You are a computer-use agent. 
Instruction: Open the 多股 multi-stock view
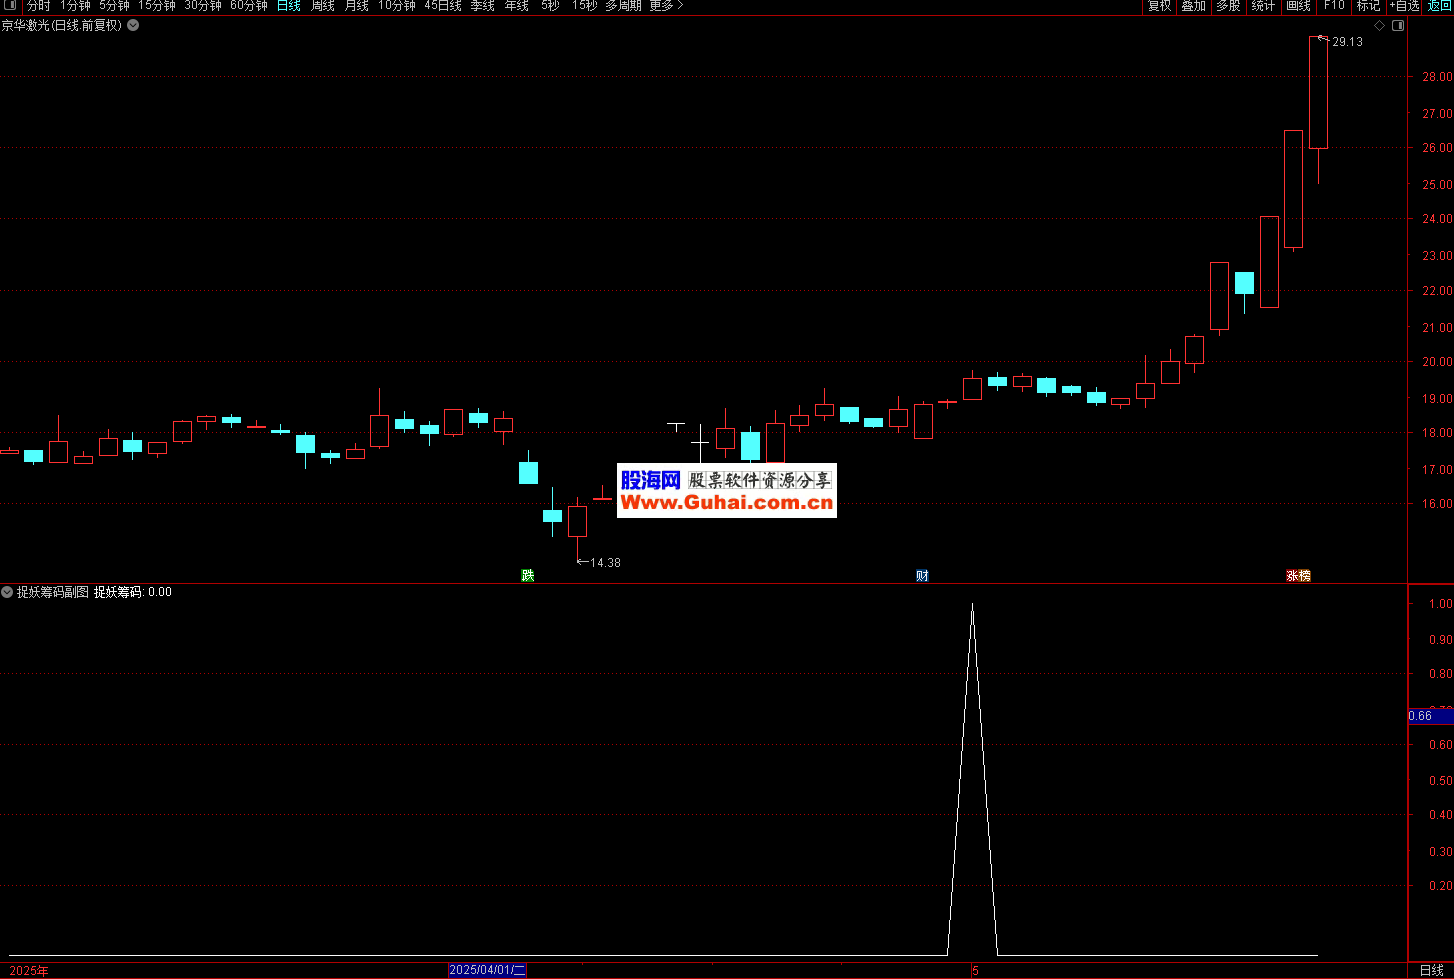(x=1228, y=6)
